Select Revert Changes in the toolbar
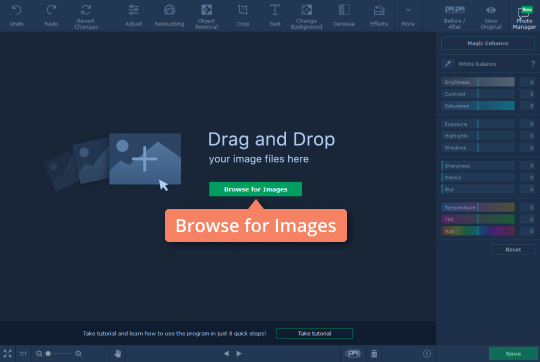Screen dimensions: 540x362 coord(86,16)
